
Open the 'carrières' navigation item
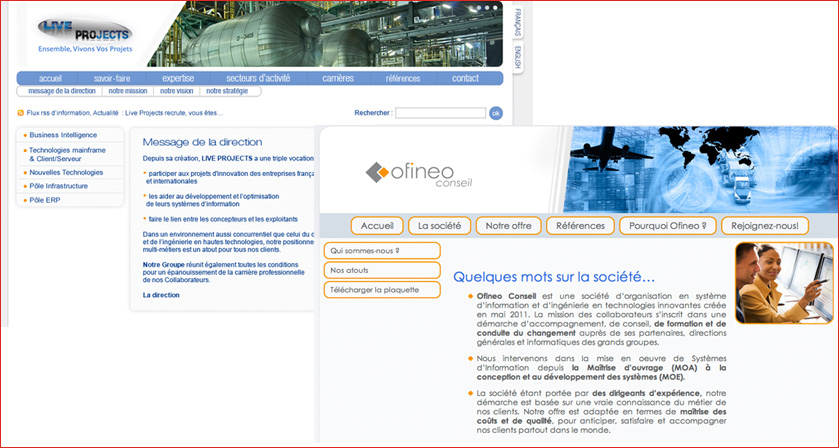(x=338, y=78)
